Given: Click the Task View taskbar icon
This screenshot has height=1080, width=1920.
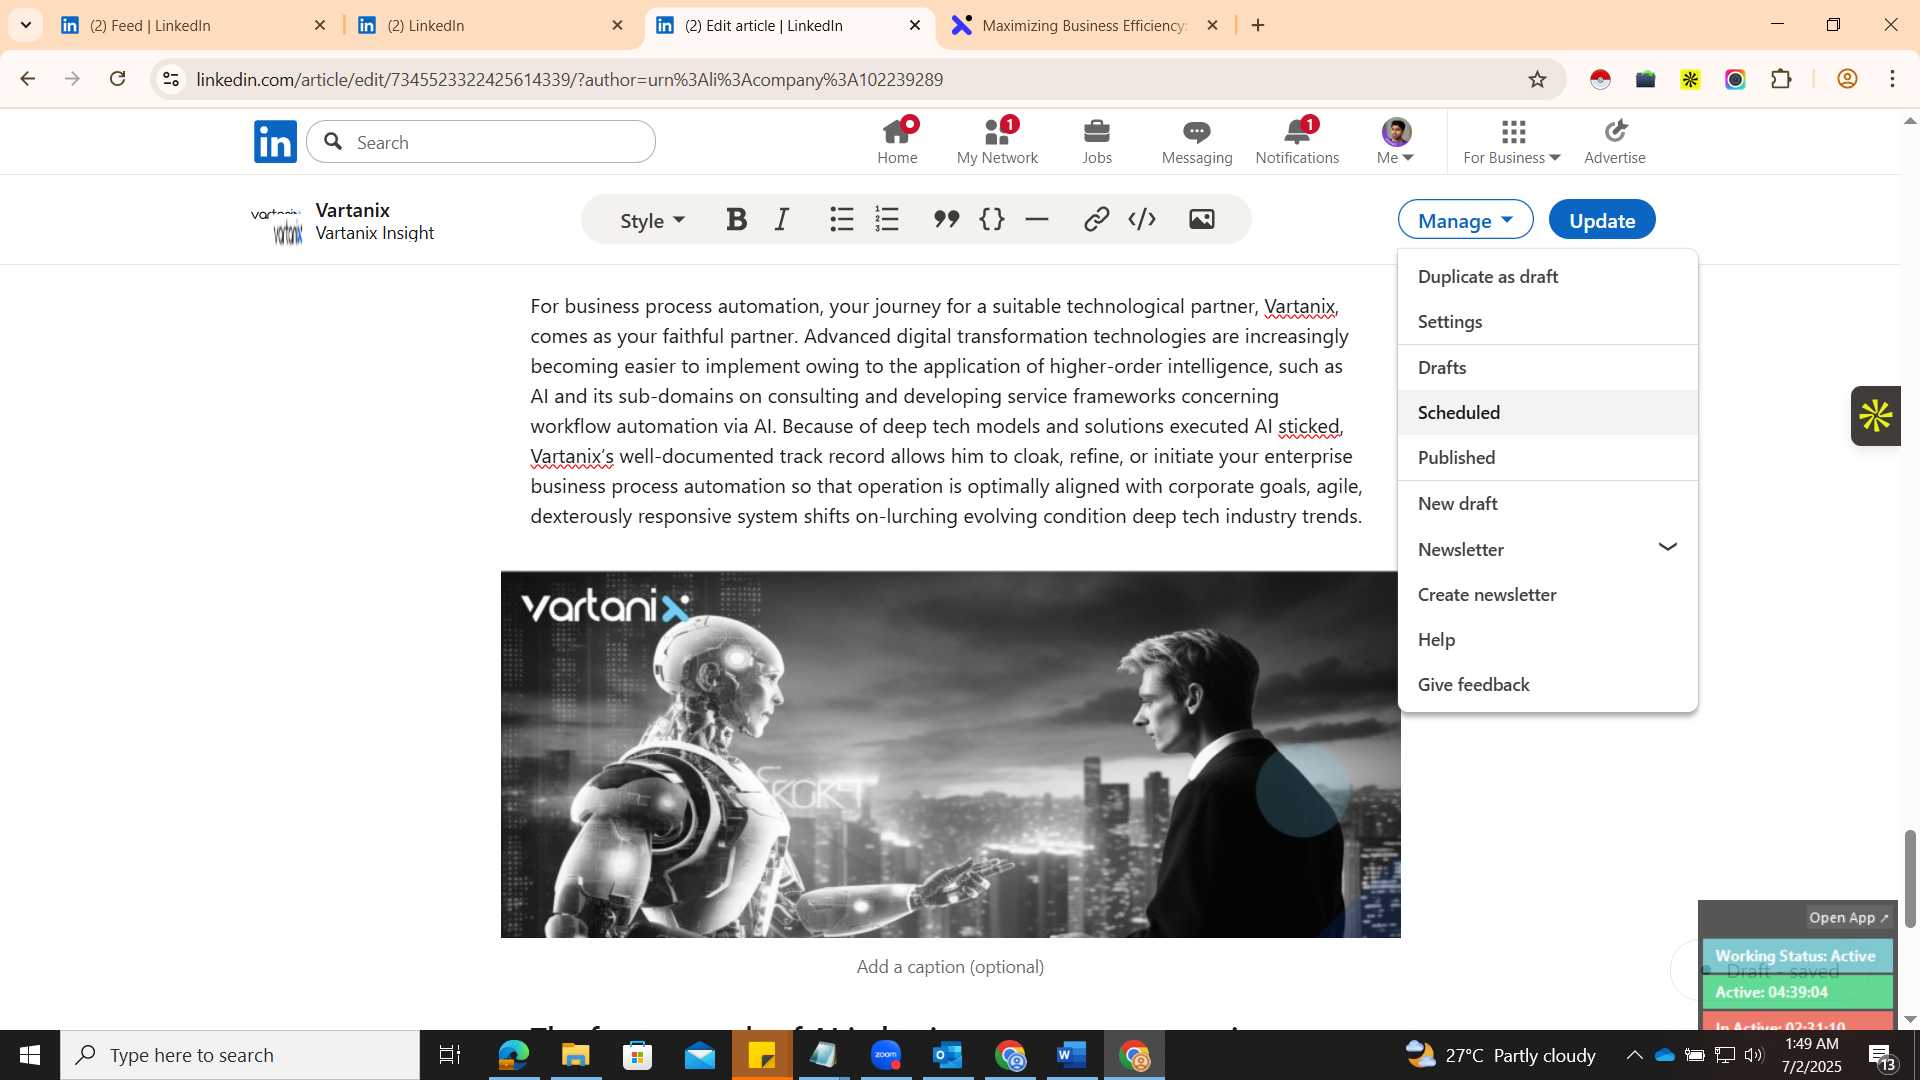Looking at the screenshot, I should tap(450, 1055).
